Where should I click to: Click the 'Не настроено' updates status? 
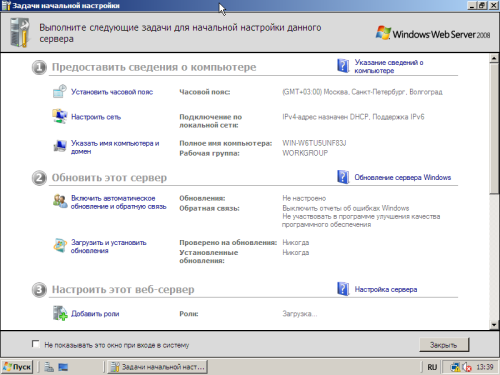(x=304, y=198)
